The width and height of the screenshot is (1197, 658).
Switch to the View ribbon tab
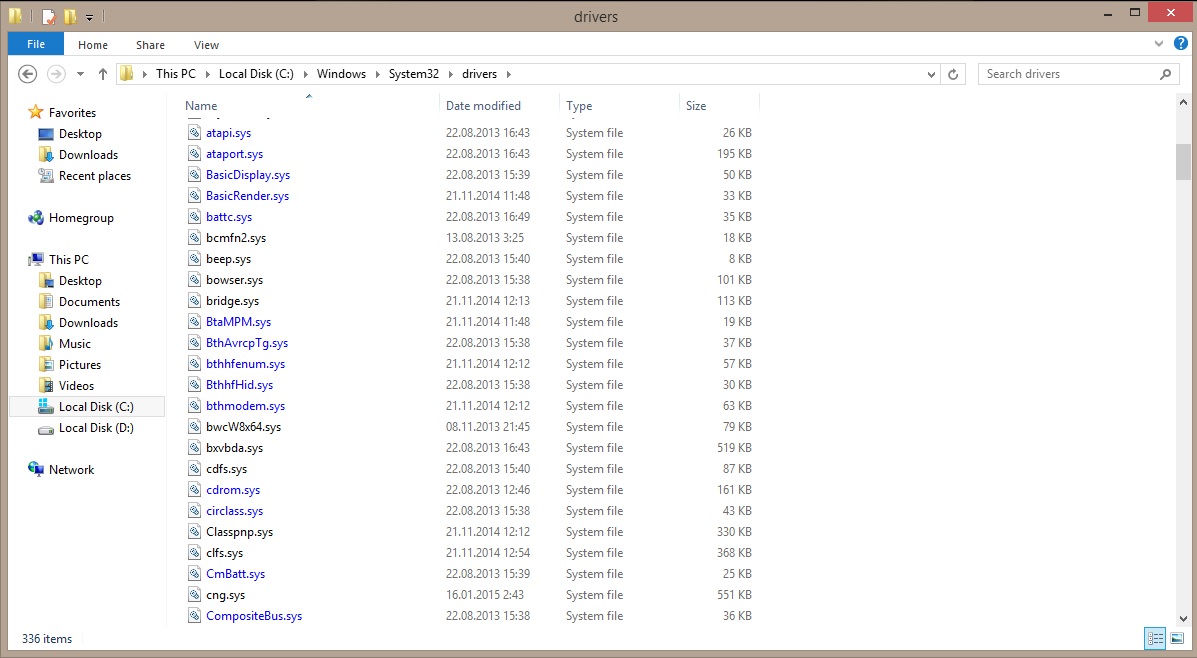coord(206,45)
